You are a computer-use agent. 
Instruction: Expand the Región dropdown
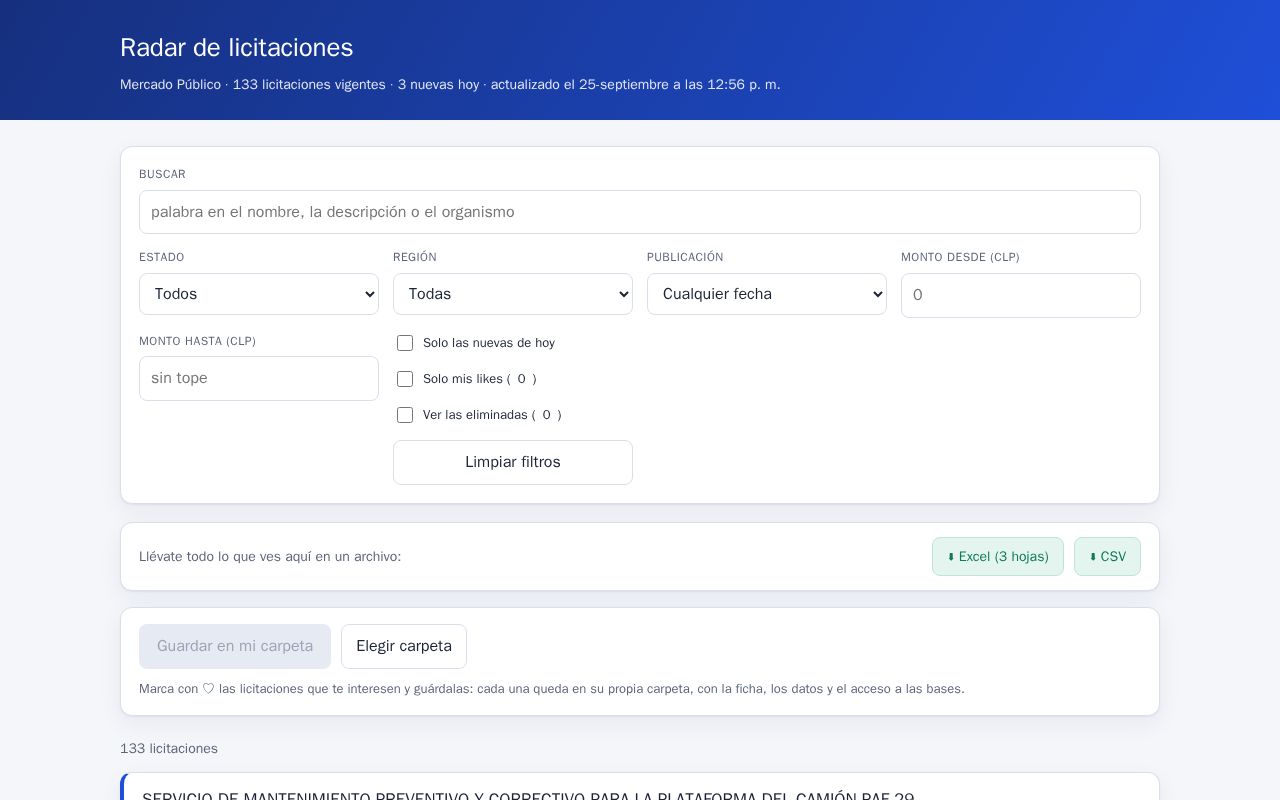pos(513,294)
